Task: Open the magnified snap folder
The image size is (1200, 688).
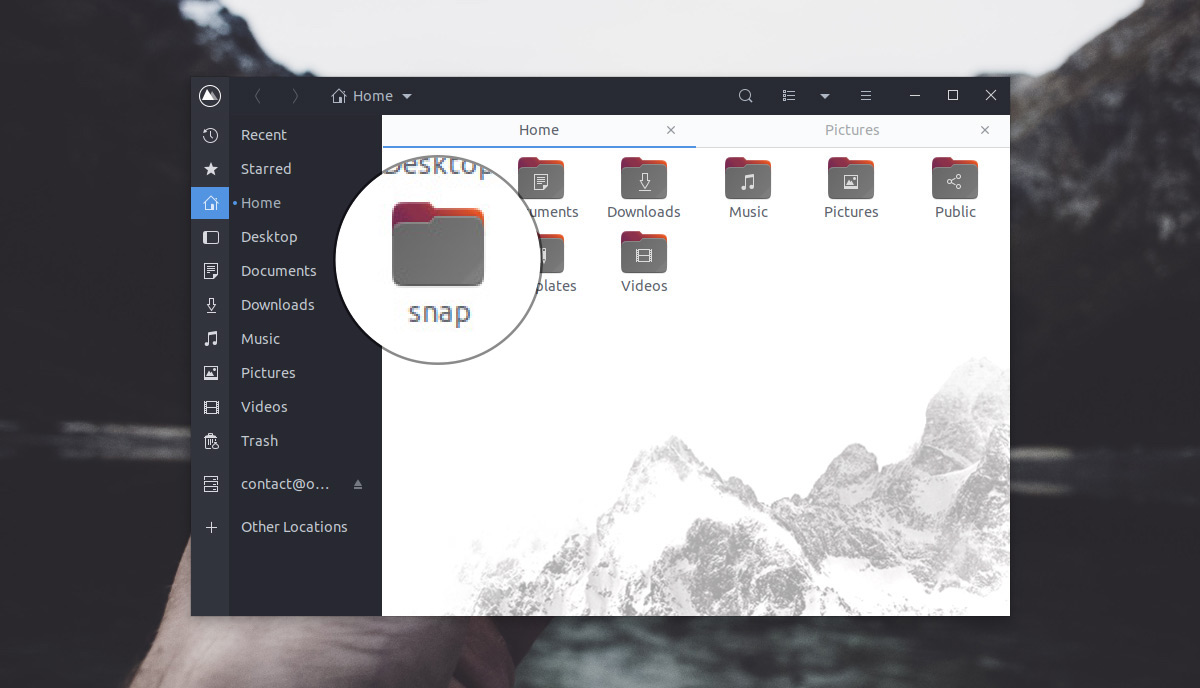Action: coord(438,243)
